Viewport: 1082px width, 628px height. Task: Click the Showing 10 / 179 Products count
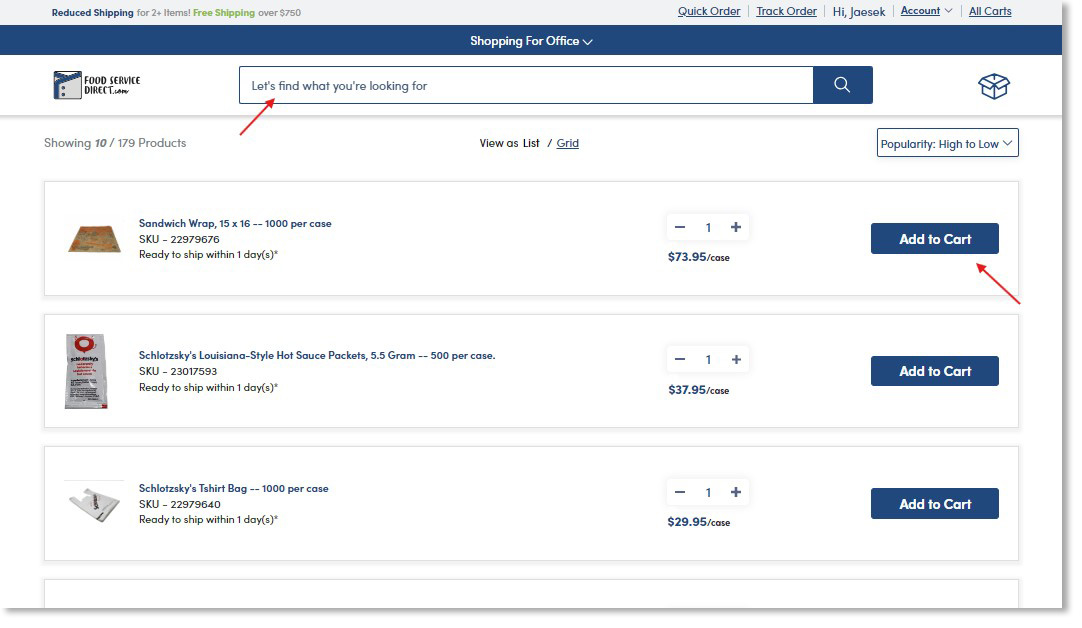click(115, 143)
